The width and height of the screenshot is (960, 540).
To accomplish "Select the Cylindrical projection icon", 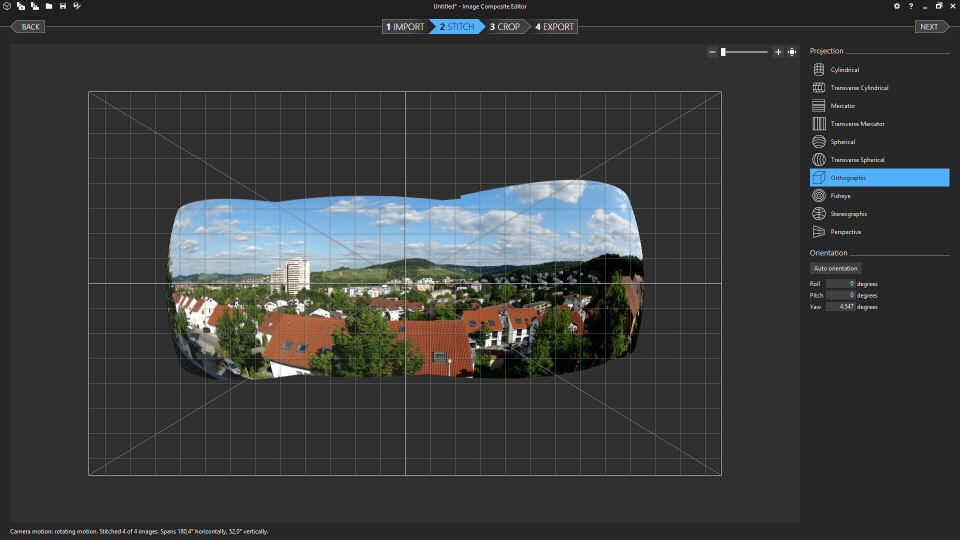I will (x=819, y=70).
